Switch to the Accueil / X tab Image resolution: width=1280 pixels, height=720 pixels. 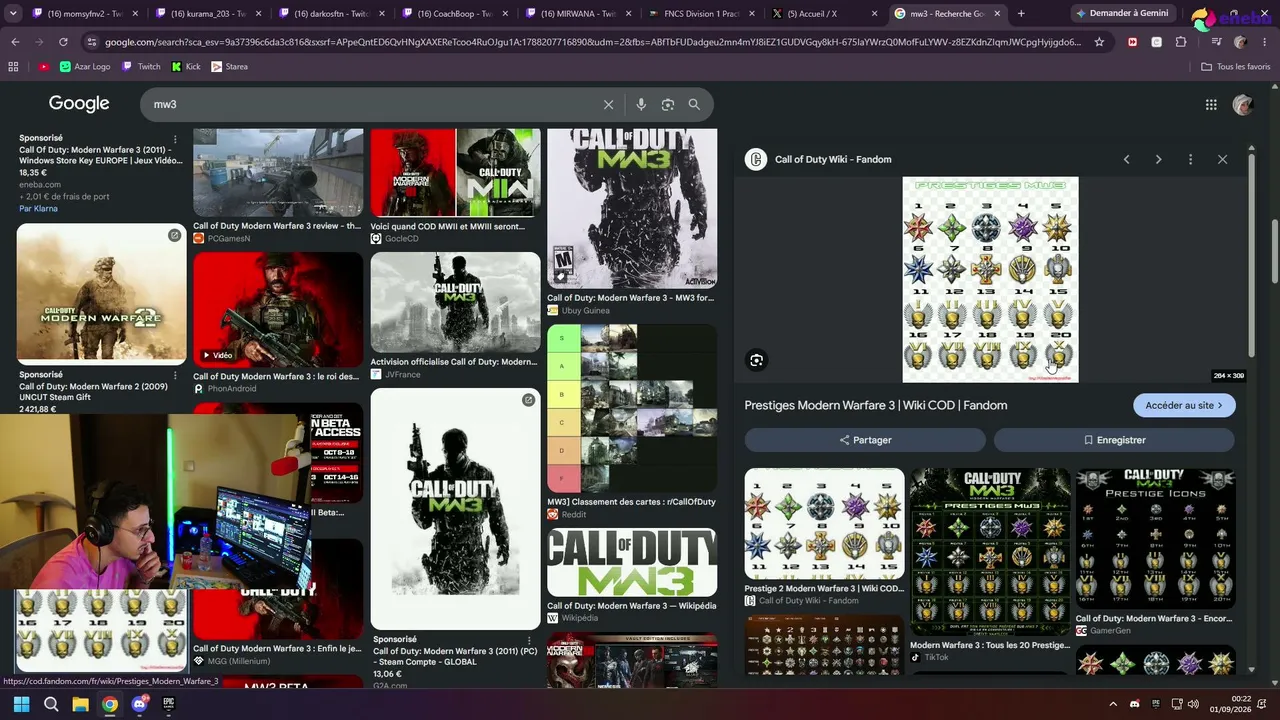pyautogui.click(x=823, y=14)
